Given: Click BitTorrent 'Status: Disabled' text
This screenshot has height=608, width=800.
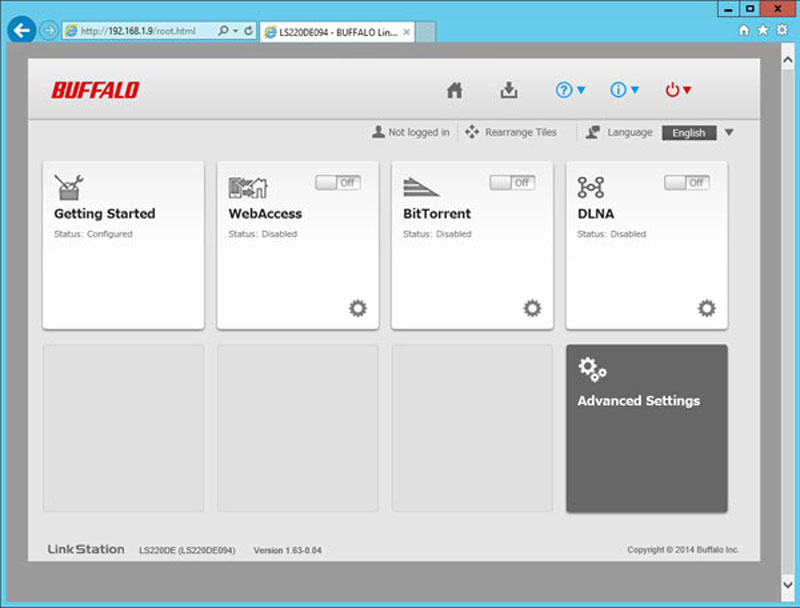Looking at the screenshot, I should click(x=437, y=234).
